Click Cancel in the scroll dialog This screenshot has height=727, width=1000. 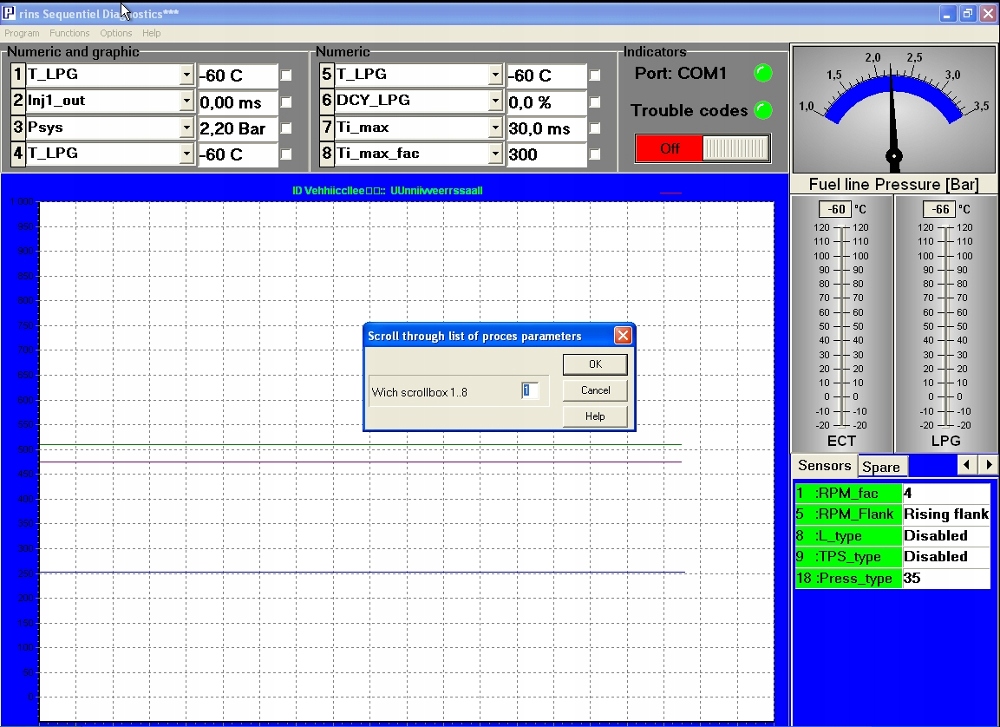595,390
